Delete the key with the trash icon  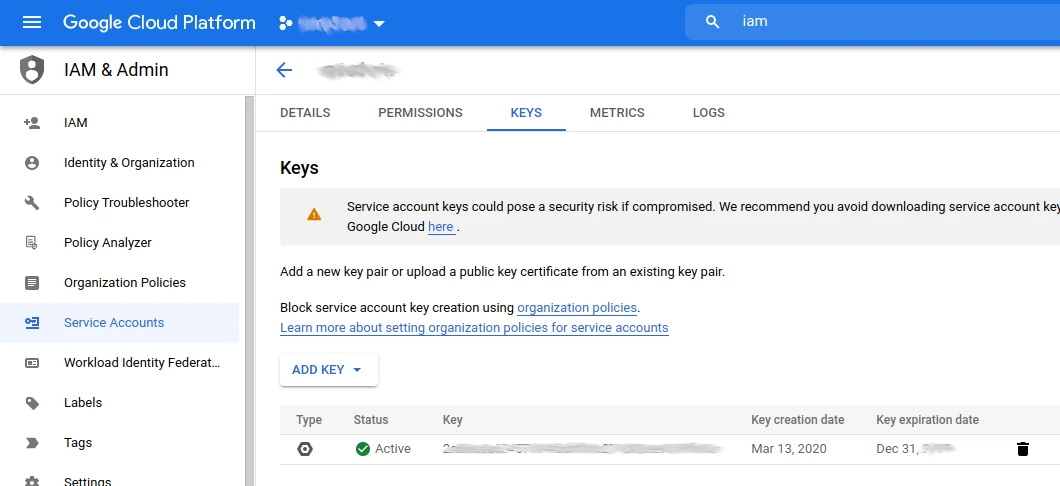pyautogui.click(x=1023, y=449)
